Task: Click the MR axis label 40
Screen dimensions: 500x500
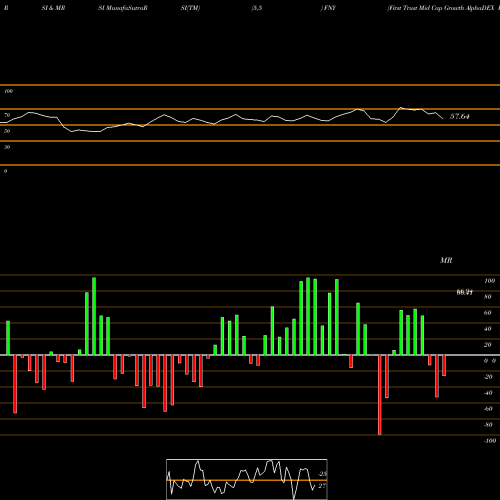Action: 488,329
